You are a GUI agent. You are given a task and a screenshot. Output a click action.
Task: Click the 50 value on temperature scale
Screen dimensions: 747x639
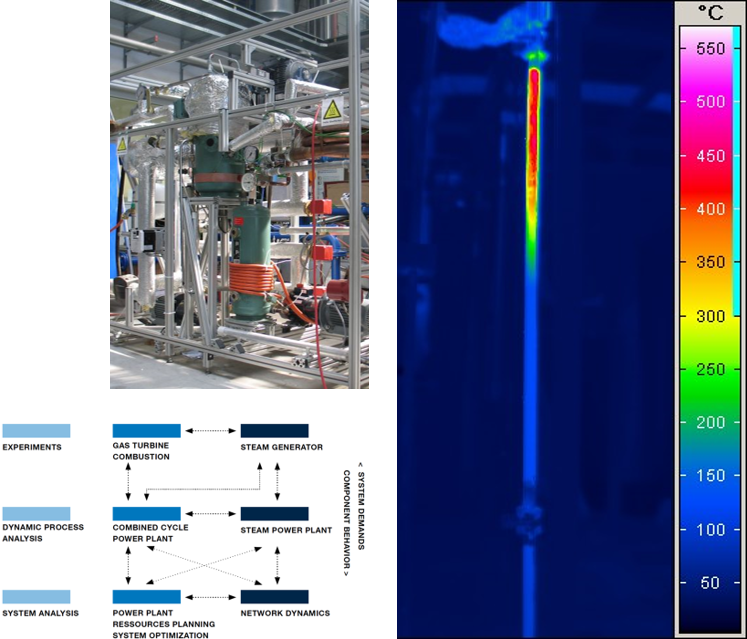(709, 582)
